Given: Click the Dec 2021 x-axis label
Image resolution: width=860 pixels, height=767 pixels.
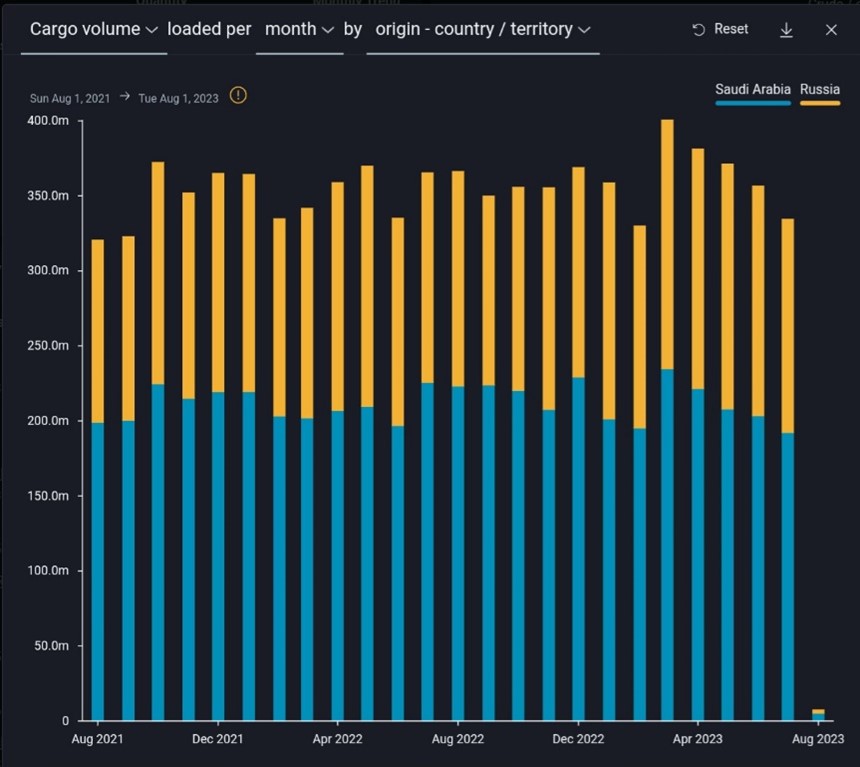Looking at the screenshot, I should click(x=217, y=739).
